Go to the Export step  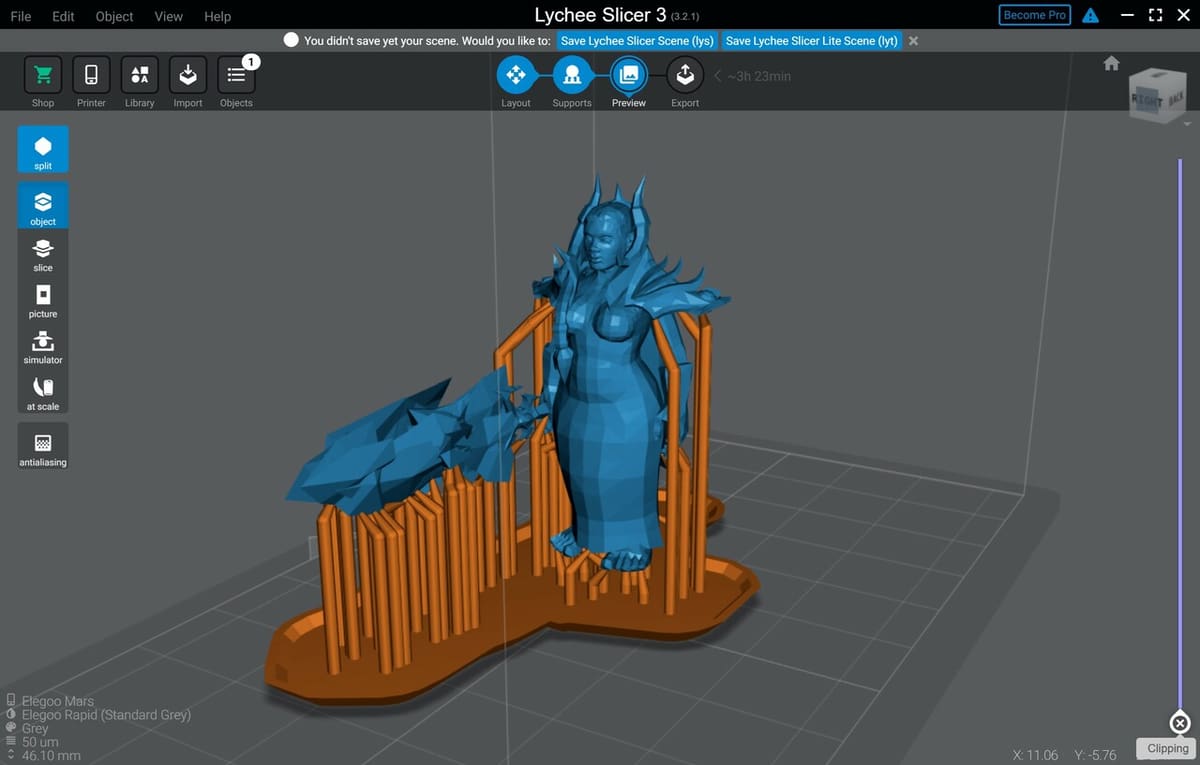(685, 74)
